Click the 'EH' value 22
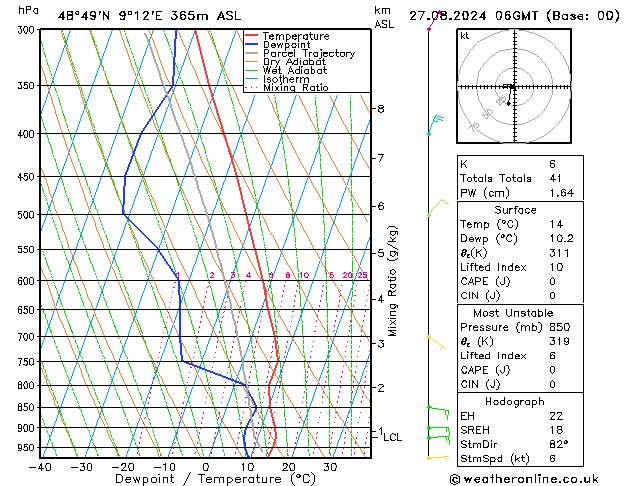 pyautogui.click(x=556, y=416)
